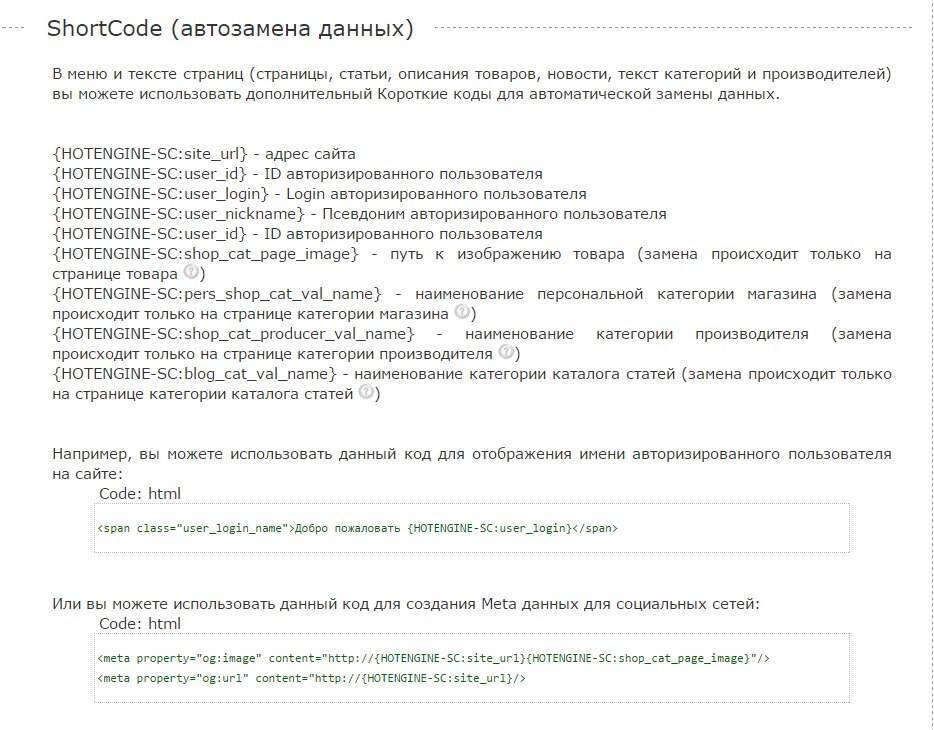This screenshot has height=730, width=934.
Task: Click the paragraph starting with "Например"
Action: [x=471, y=463]
